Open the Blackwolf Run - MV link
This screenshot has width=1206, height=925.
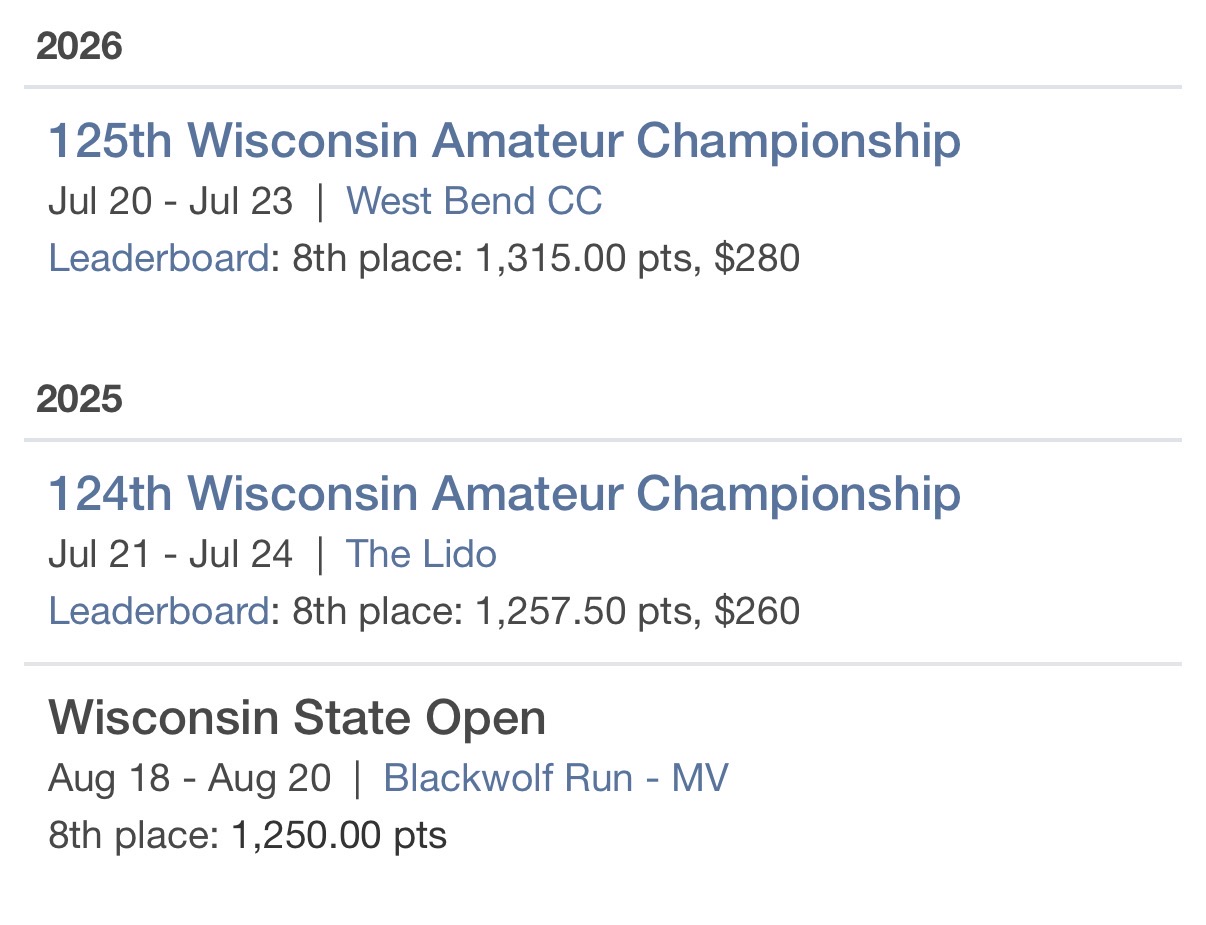(556, 778)
